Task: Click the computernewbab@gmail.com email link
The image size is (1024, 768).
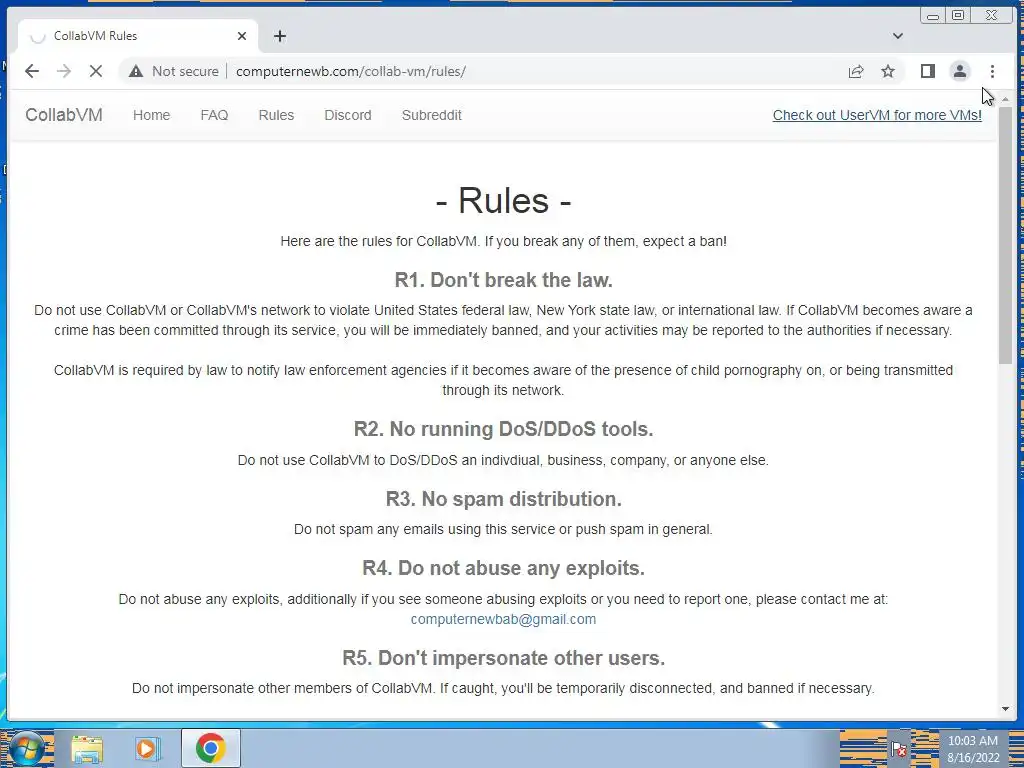Action: point(503,619)
